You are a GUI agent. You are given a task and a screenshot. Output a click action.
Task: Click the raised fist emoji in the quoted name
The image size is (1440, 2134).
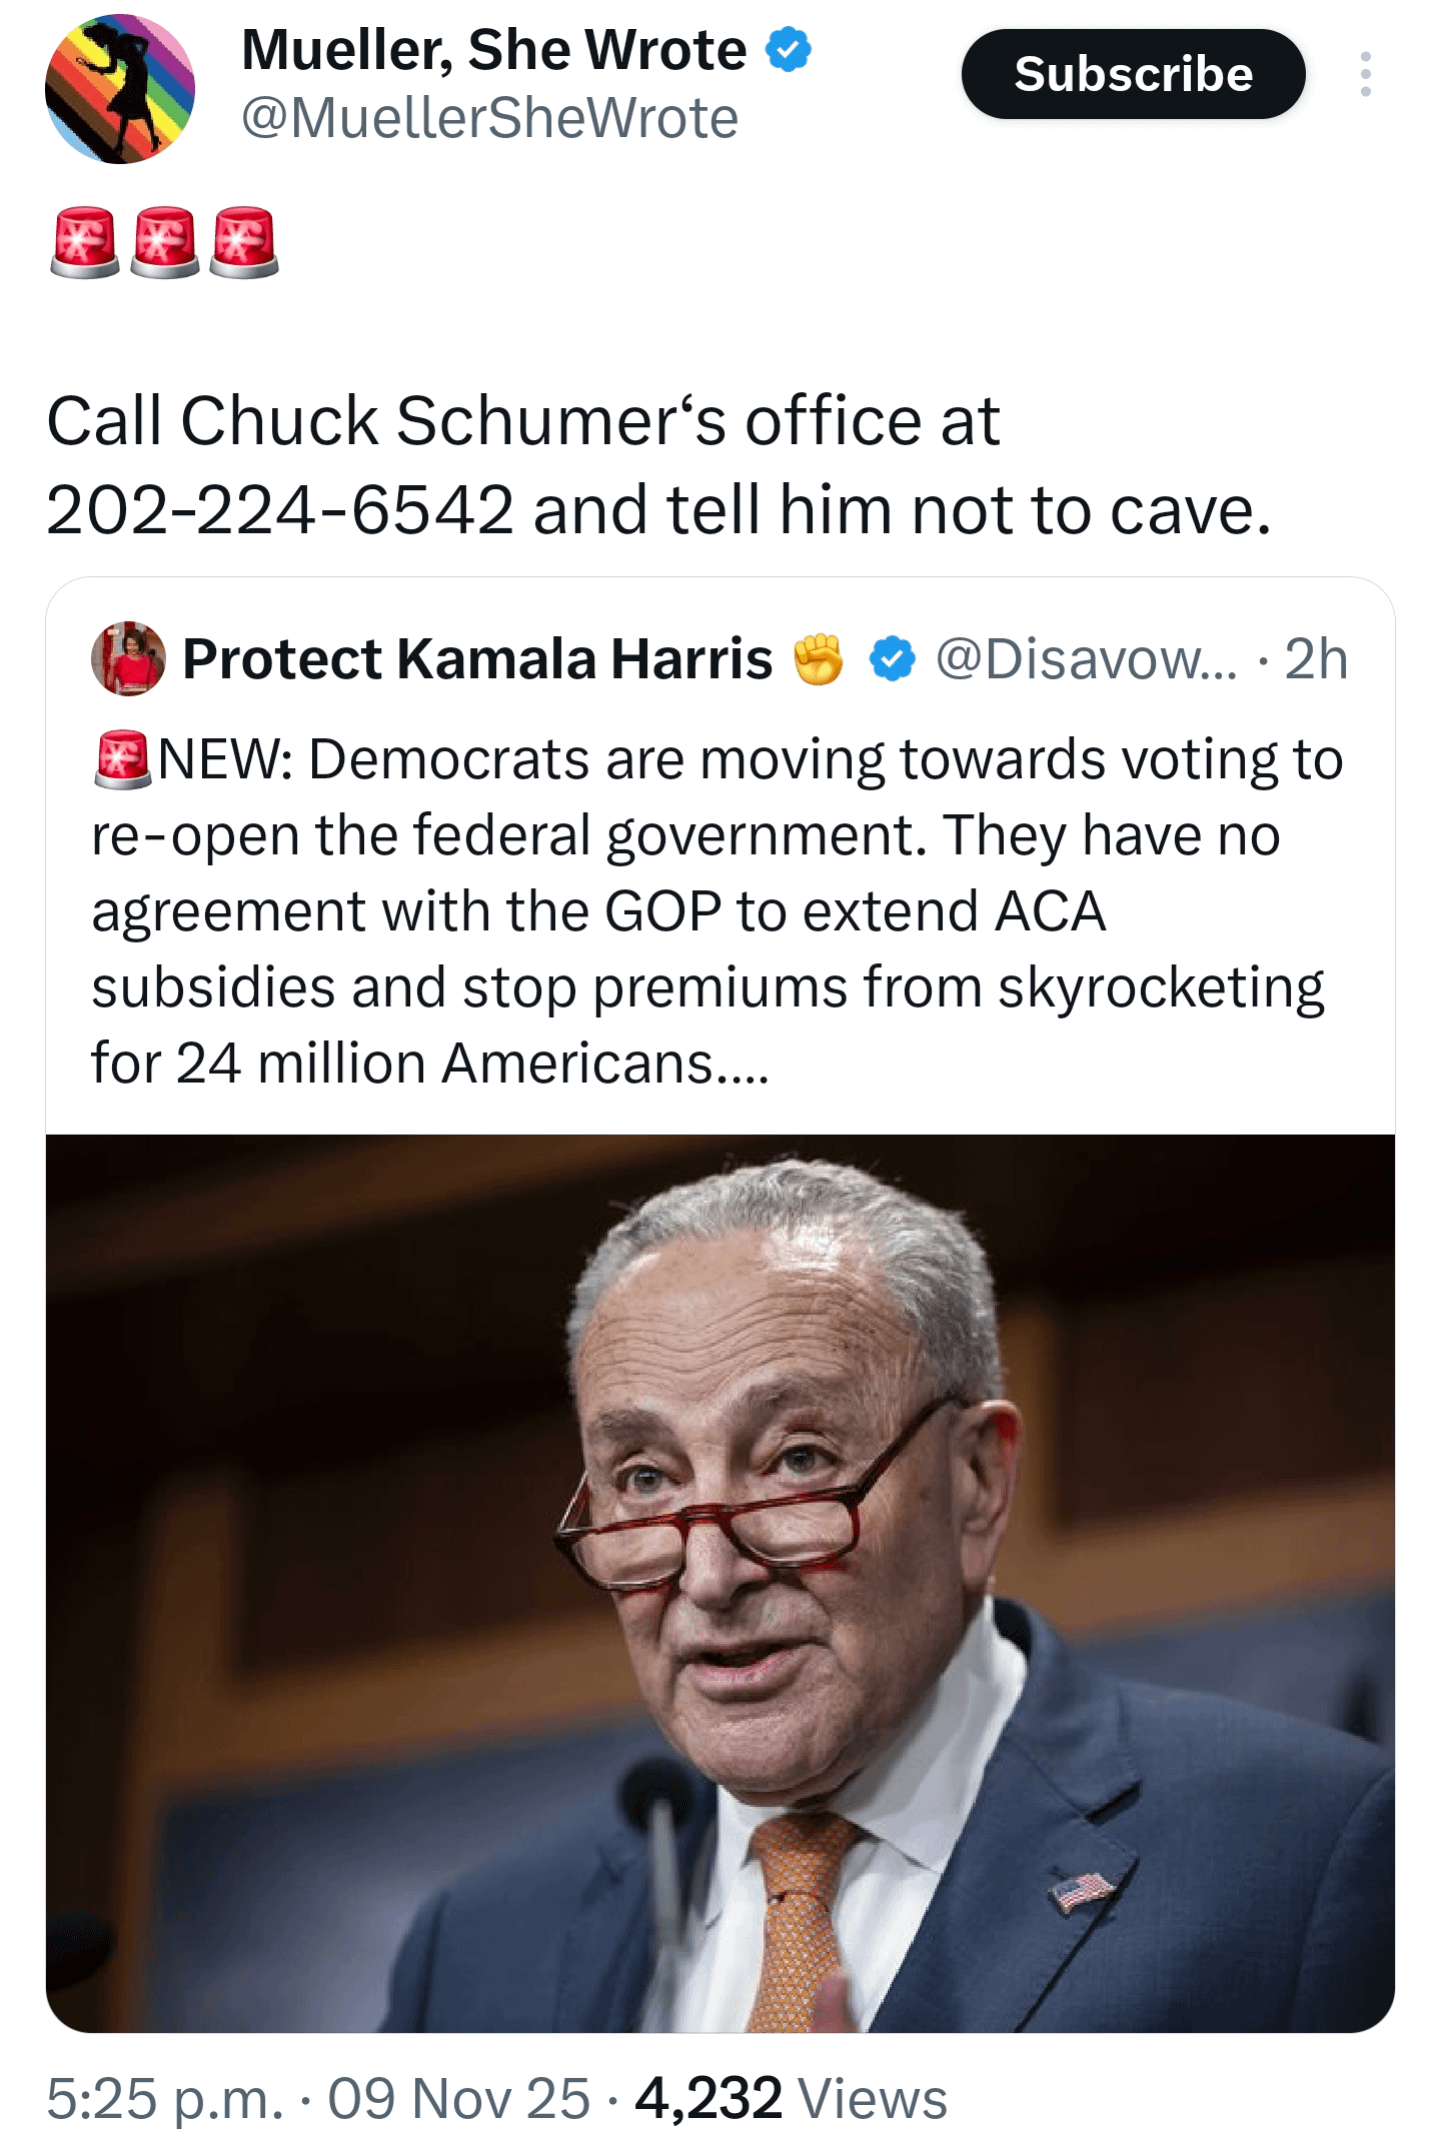tap(819, 659)
